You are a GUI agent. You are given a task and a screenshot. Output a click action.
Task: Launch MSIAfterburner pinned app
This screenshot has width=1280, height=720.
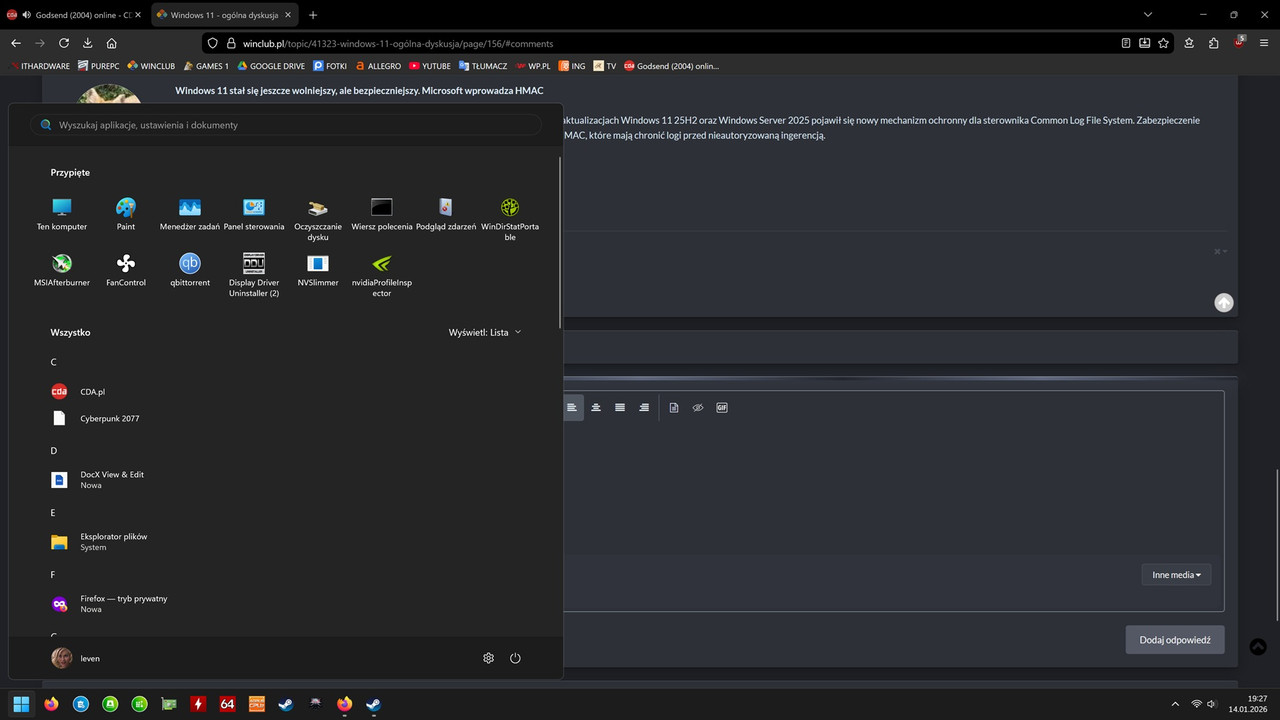pos(62,270)
